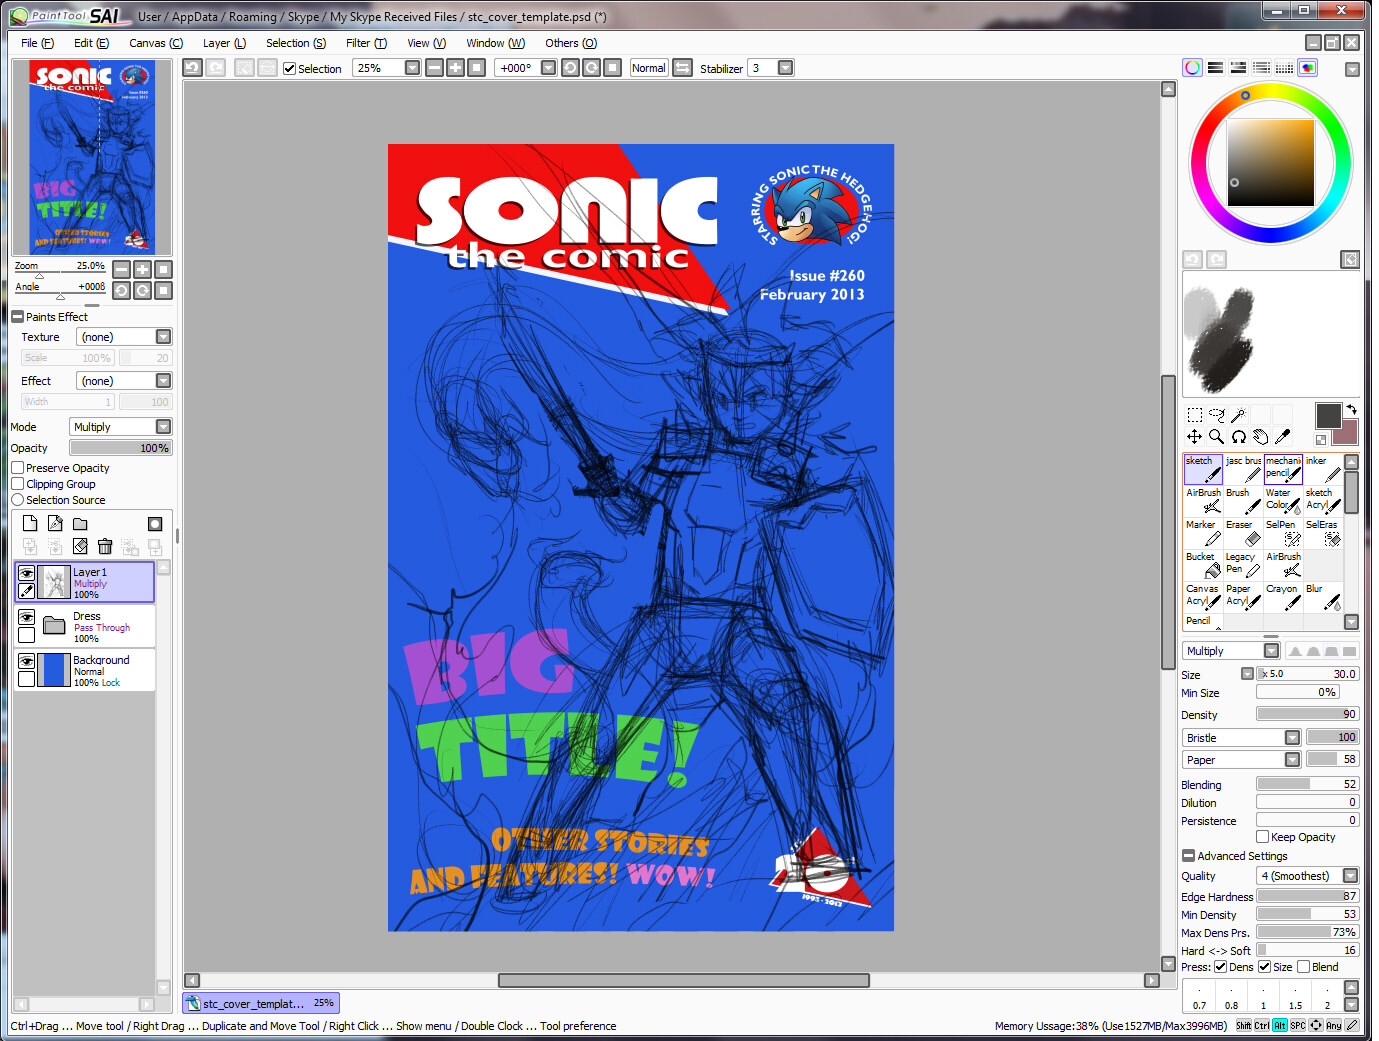The image size is (1379, 1041).
Task: Toggle the RGB slider panel
Action: 1215,68
